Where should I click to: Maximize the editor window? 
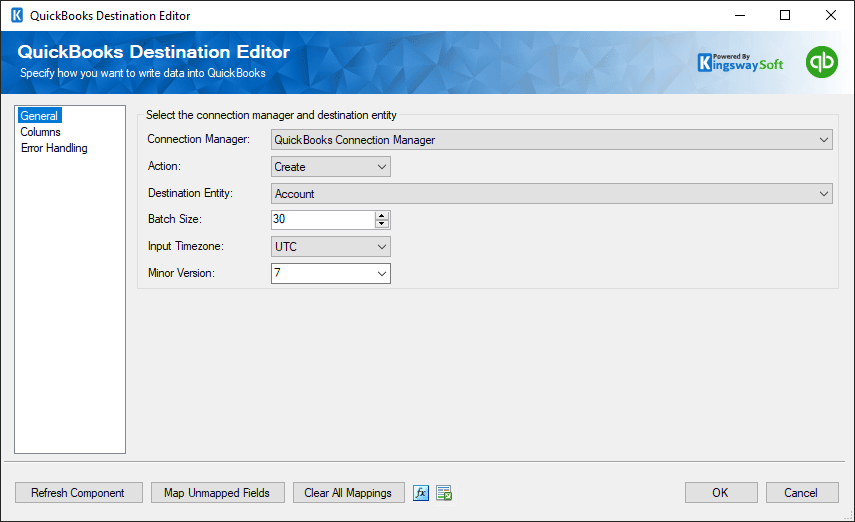[x=785, y=15]
